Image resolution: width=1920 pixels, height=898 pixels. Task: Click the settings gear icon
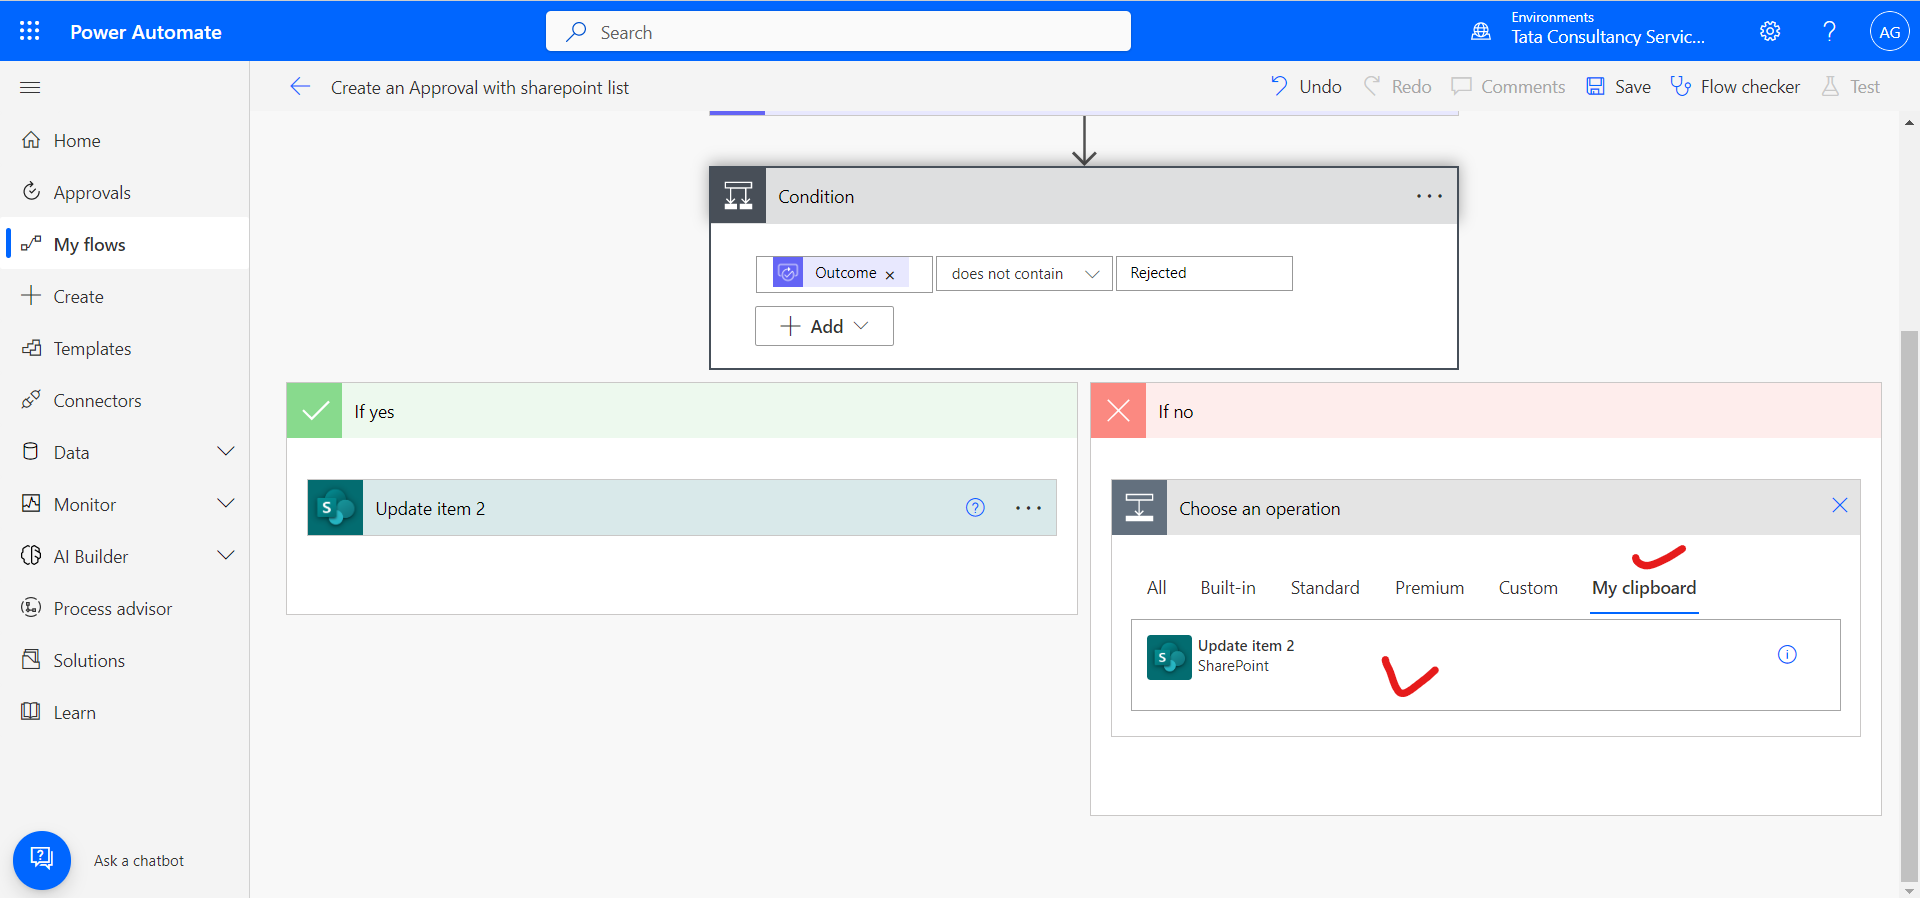coord(1770,31)
